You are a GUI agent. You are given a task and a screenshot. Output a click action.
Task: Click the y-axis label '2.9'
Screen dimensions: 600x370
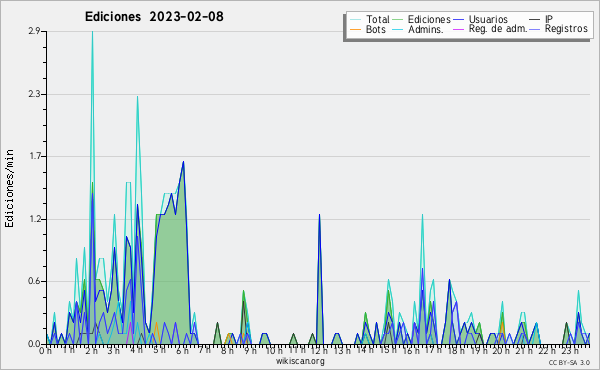coord(34,31)
